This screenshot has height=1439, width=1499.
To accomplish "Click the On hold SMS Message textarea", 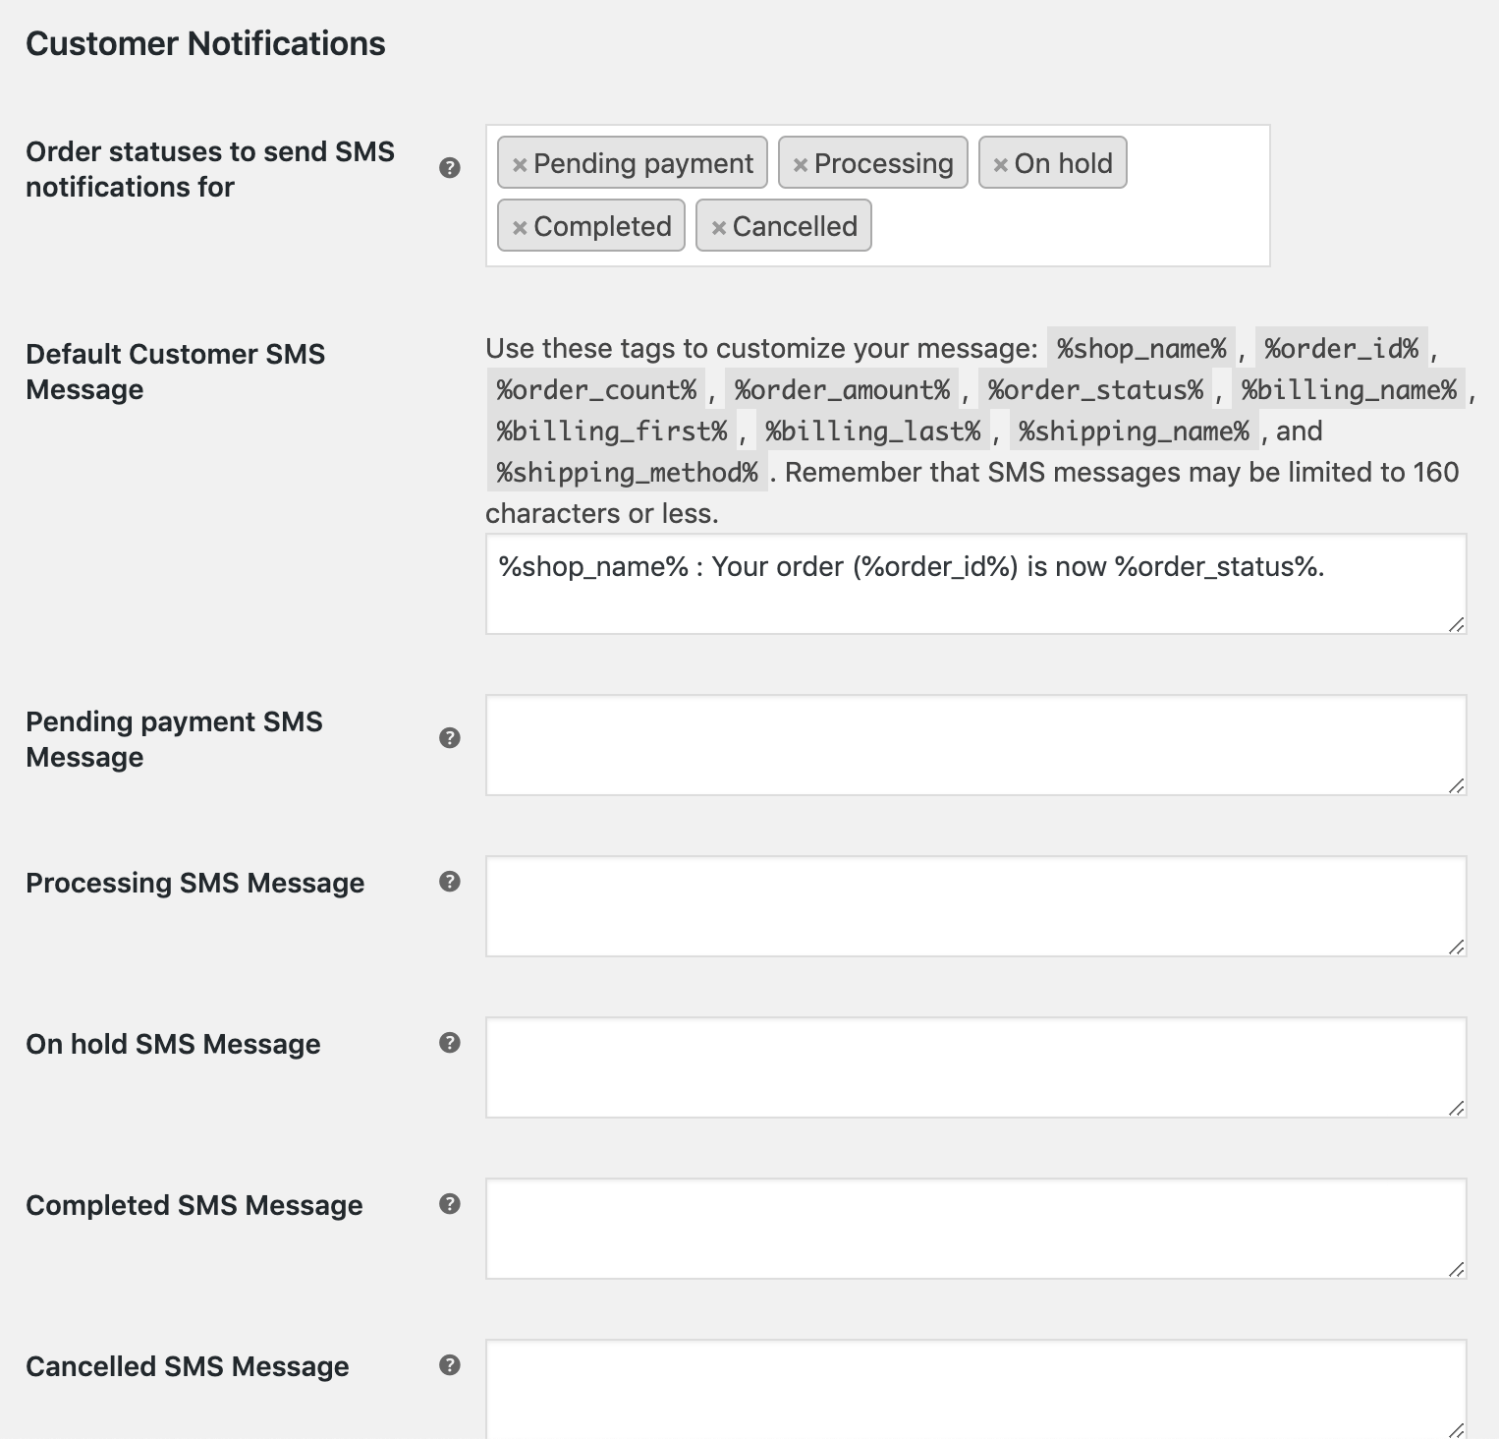I will [975, 1067].
